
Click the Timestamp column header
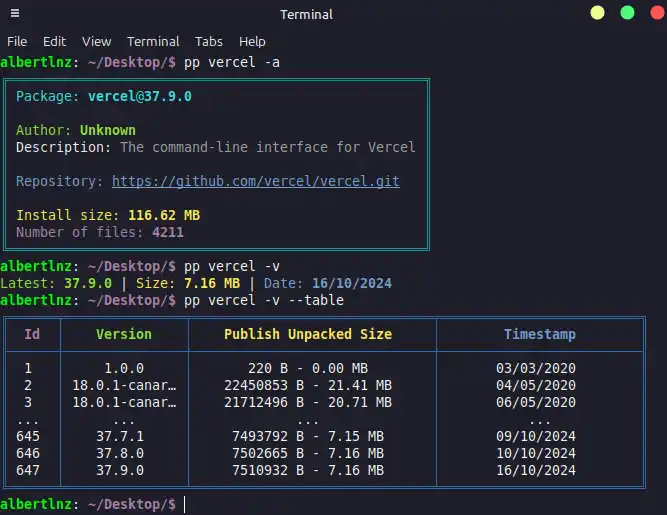(x=540, y=334)
